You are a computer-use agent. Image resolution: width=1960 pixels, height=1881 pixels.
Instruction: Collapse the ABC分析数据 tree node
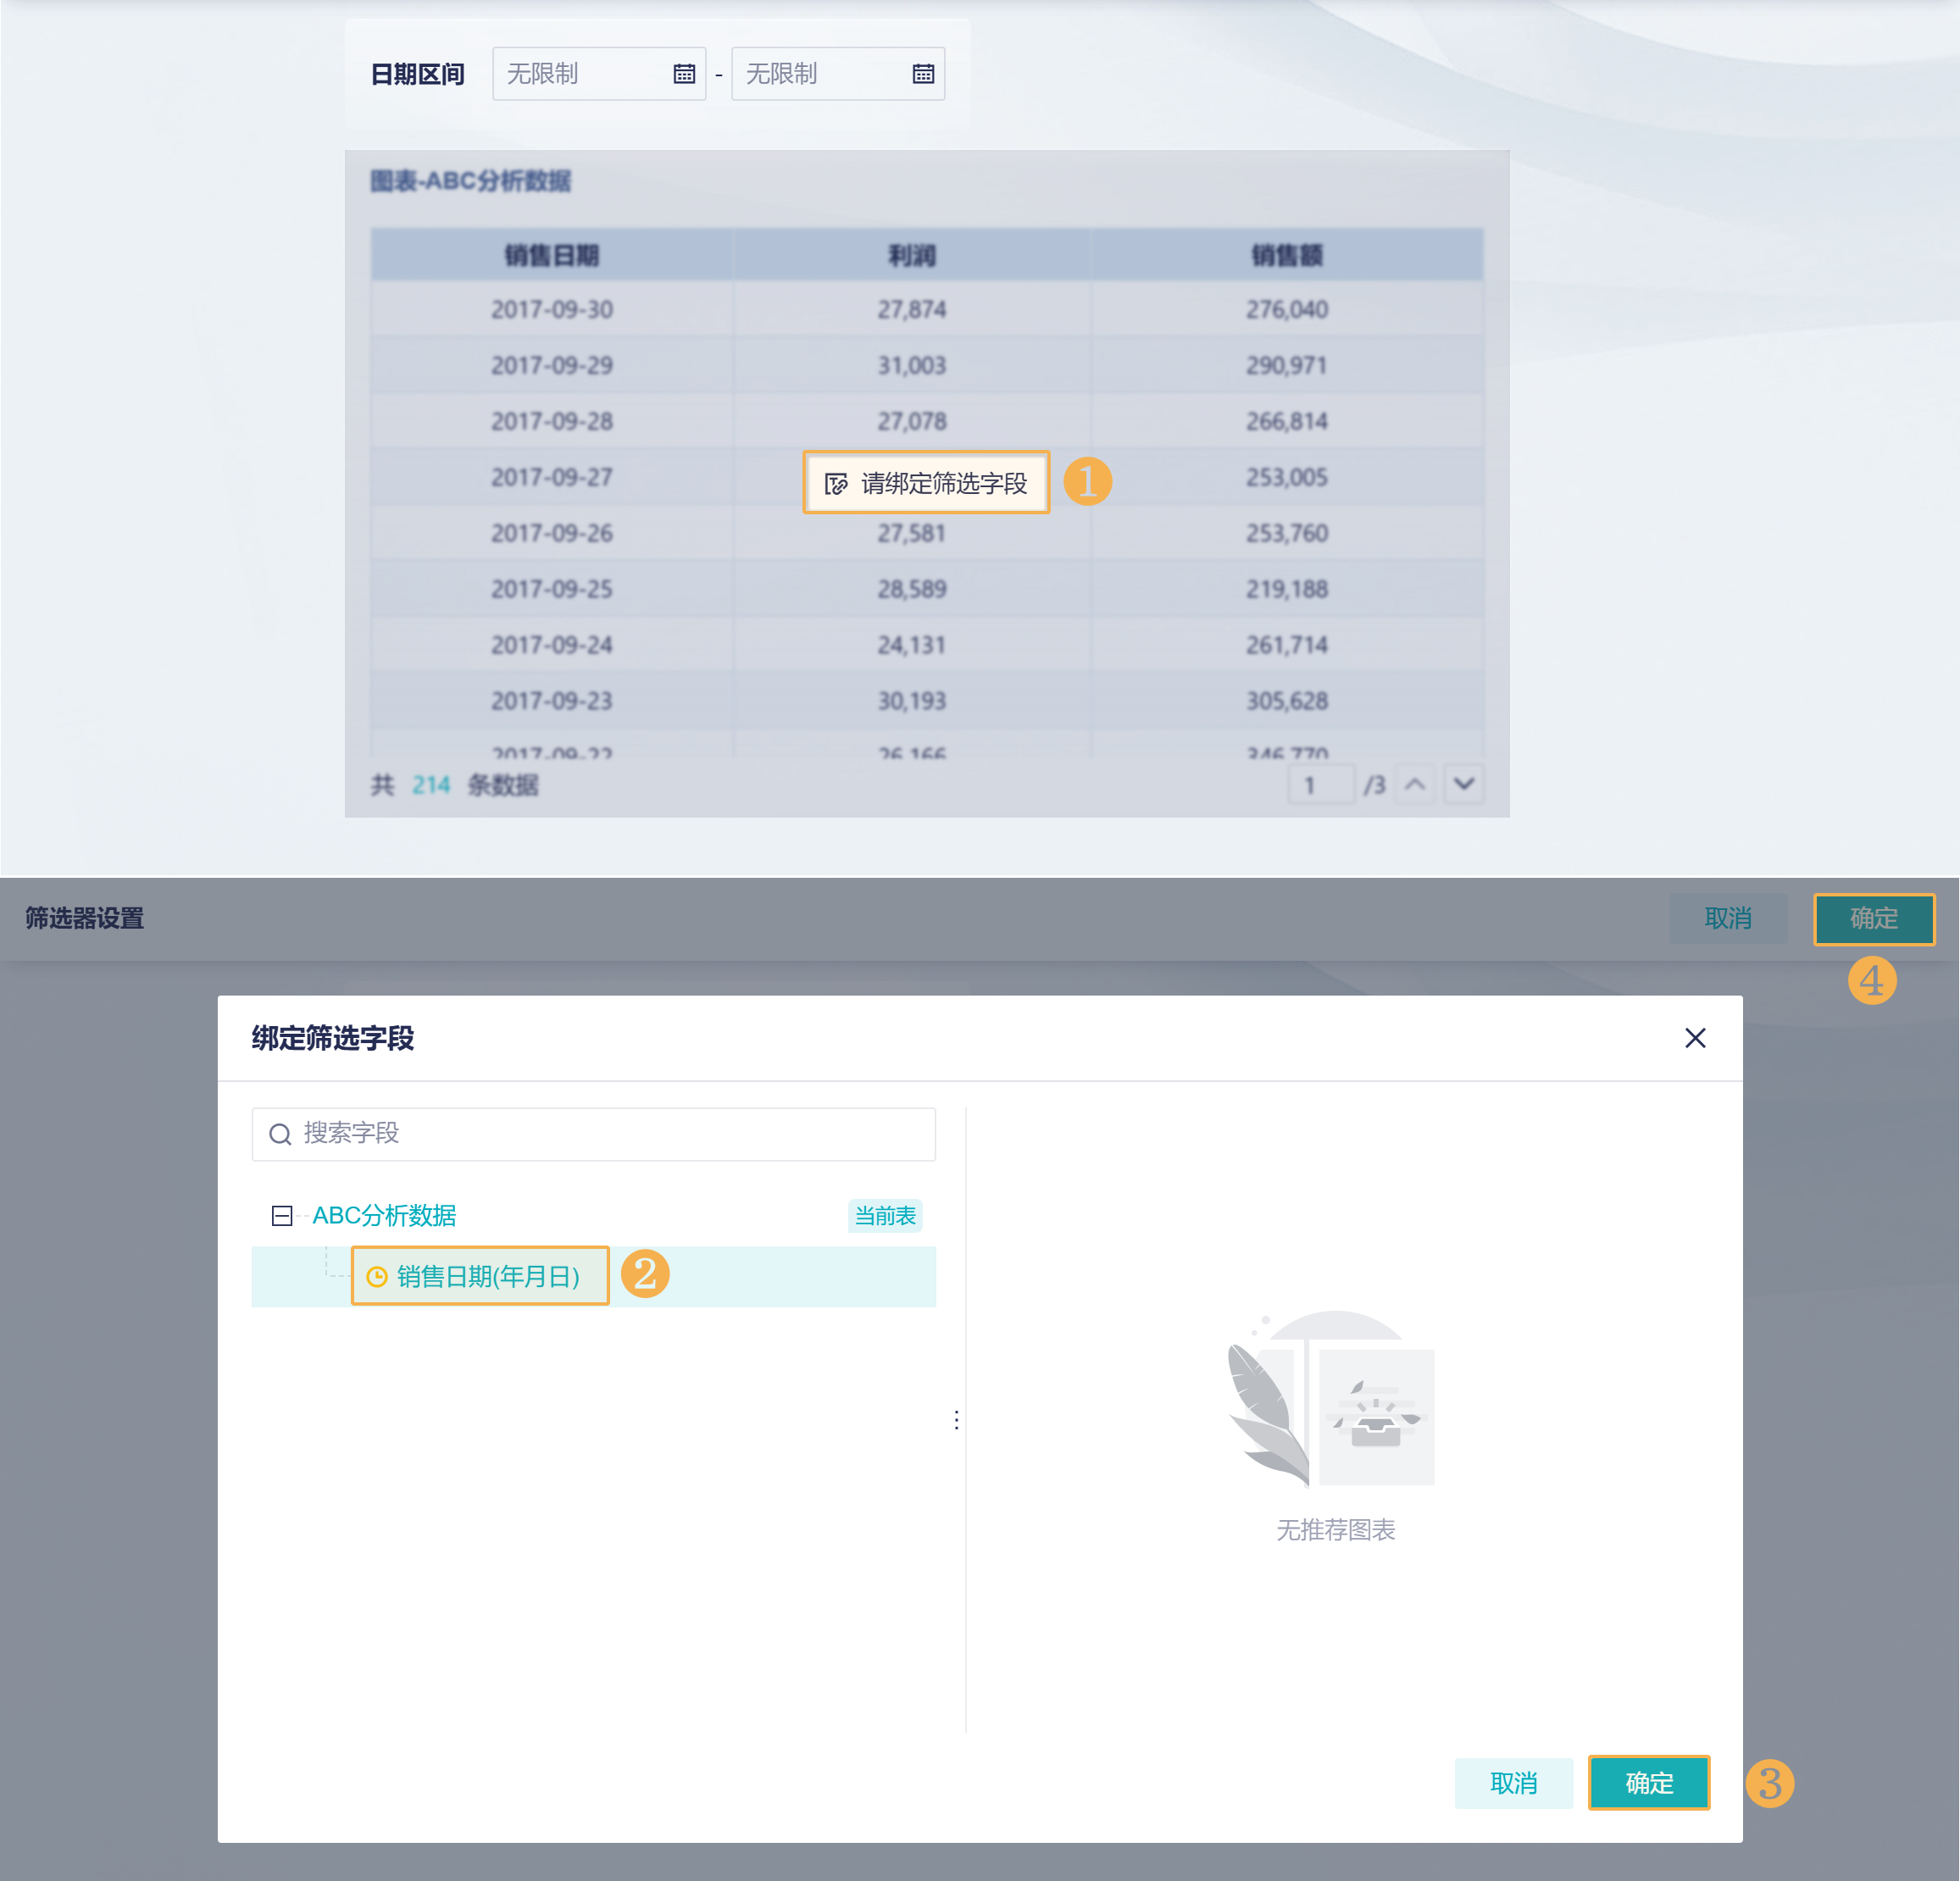(282, 1216)
